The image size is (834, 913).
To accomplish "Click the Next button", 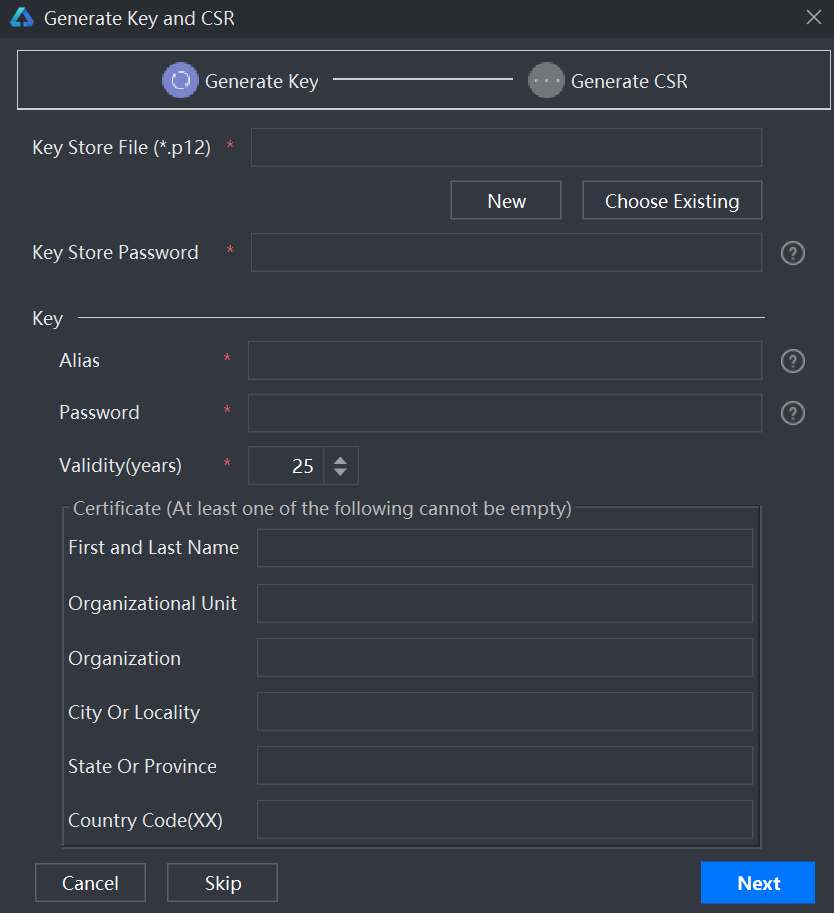I will pos(758,883).
